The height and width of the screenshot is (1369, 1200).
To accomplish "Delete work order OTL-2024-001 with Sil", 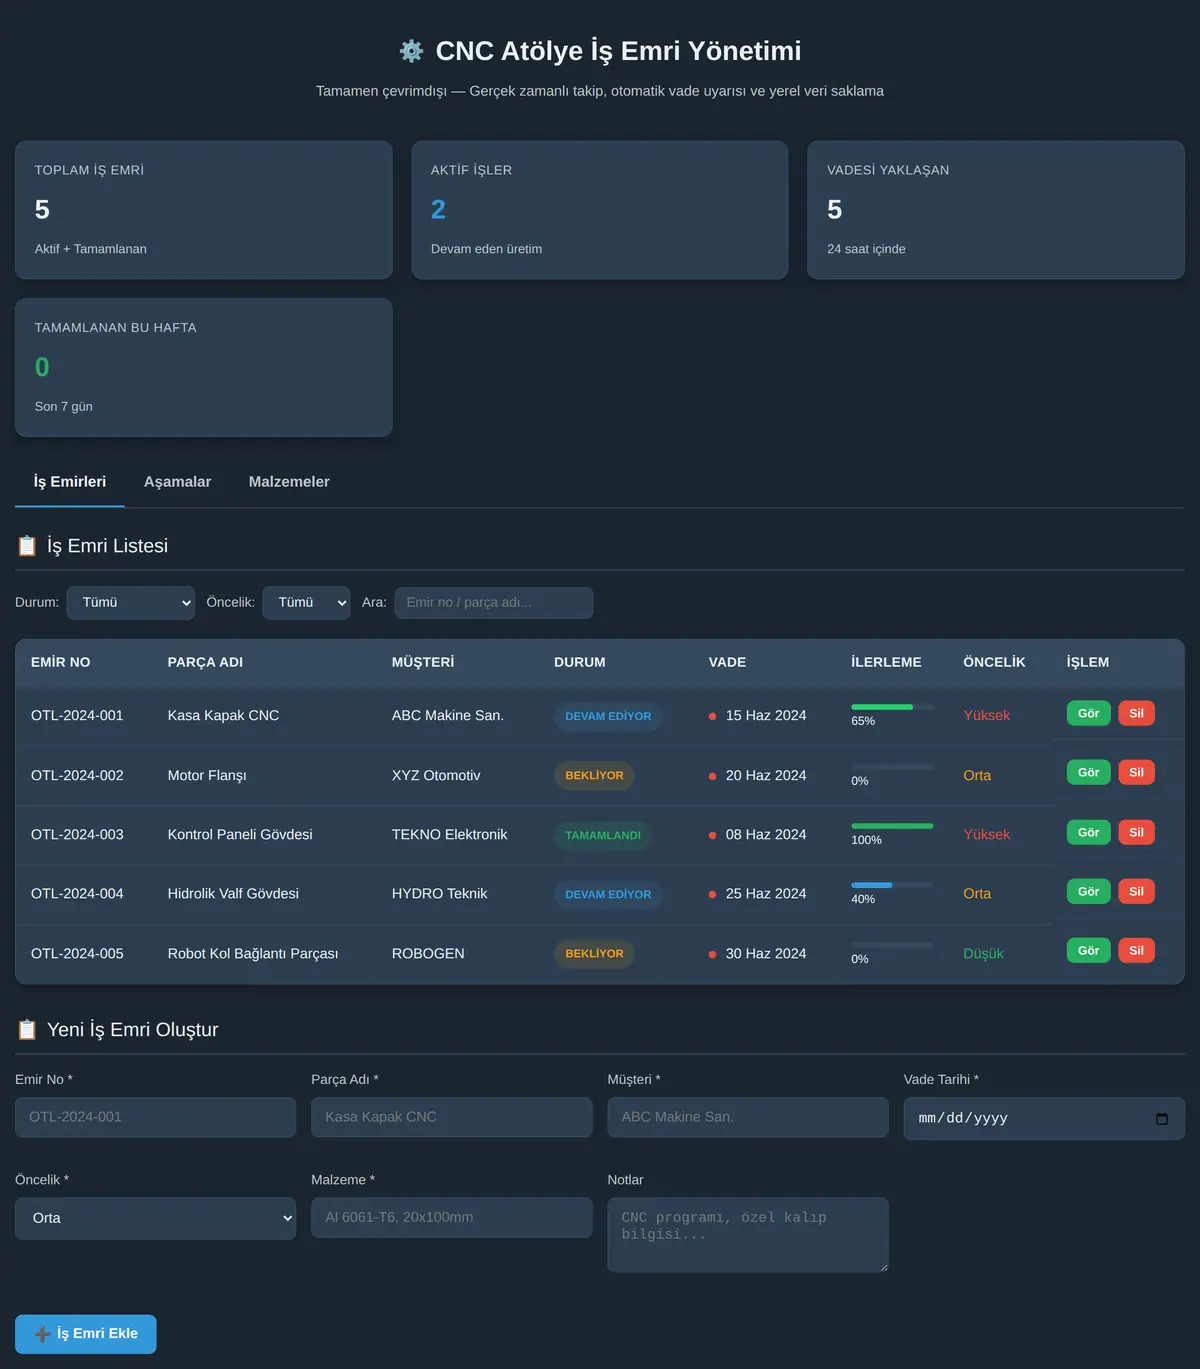I will (1136, 714).
